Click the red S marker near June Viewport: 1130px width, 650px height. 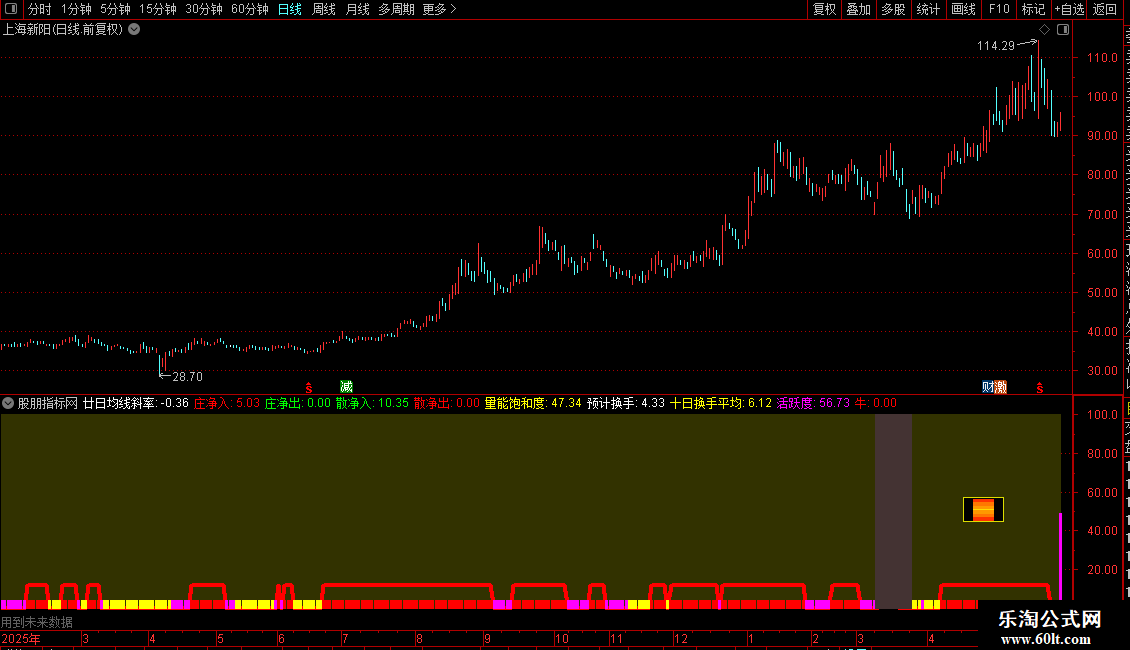pos(309,388)
